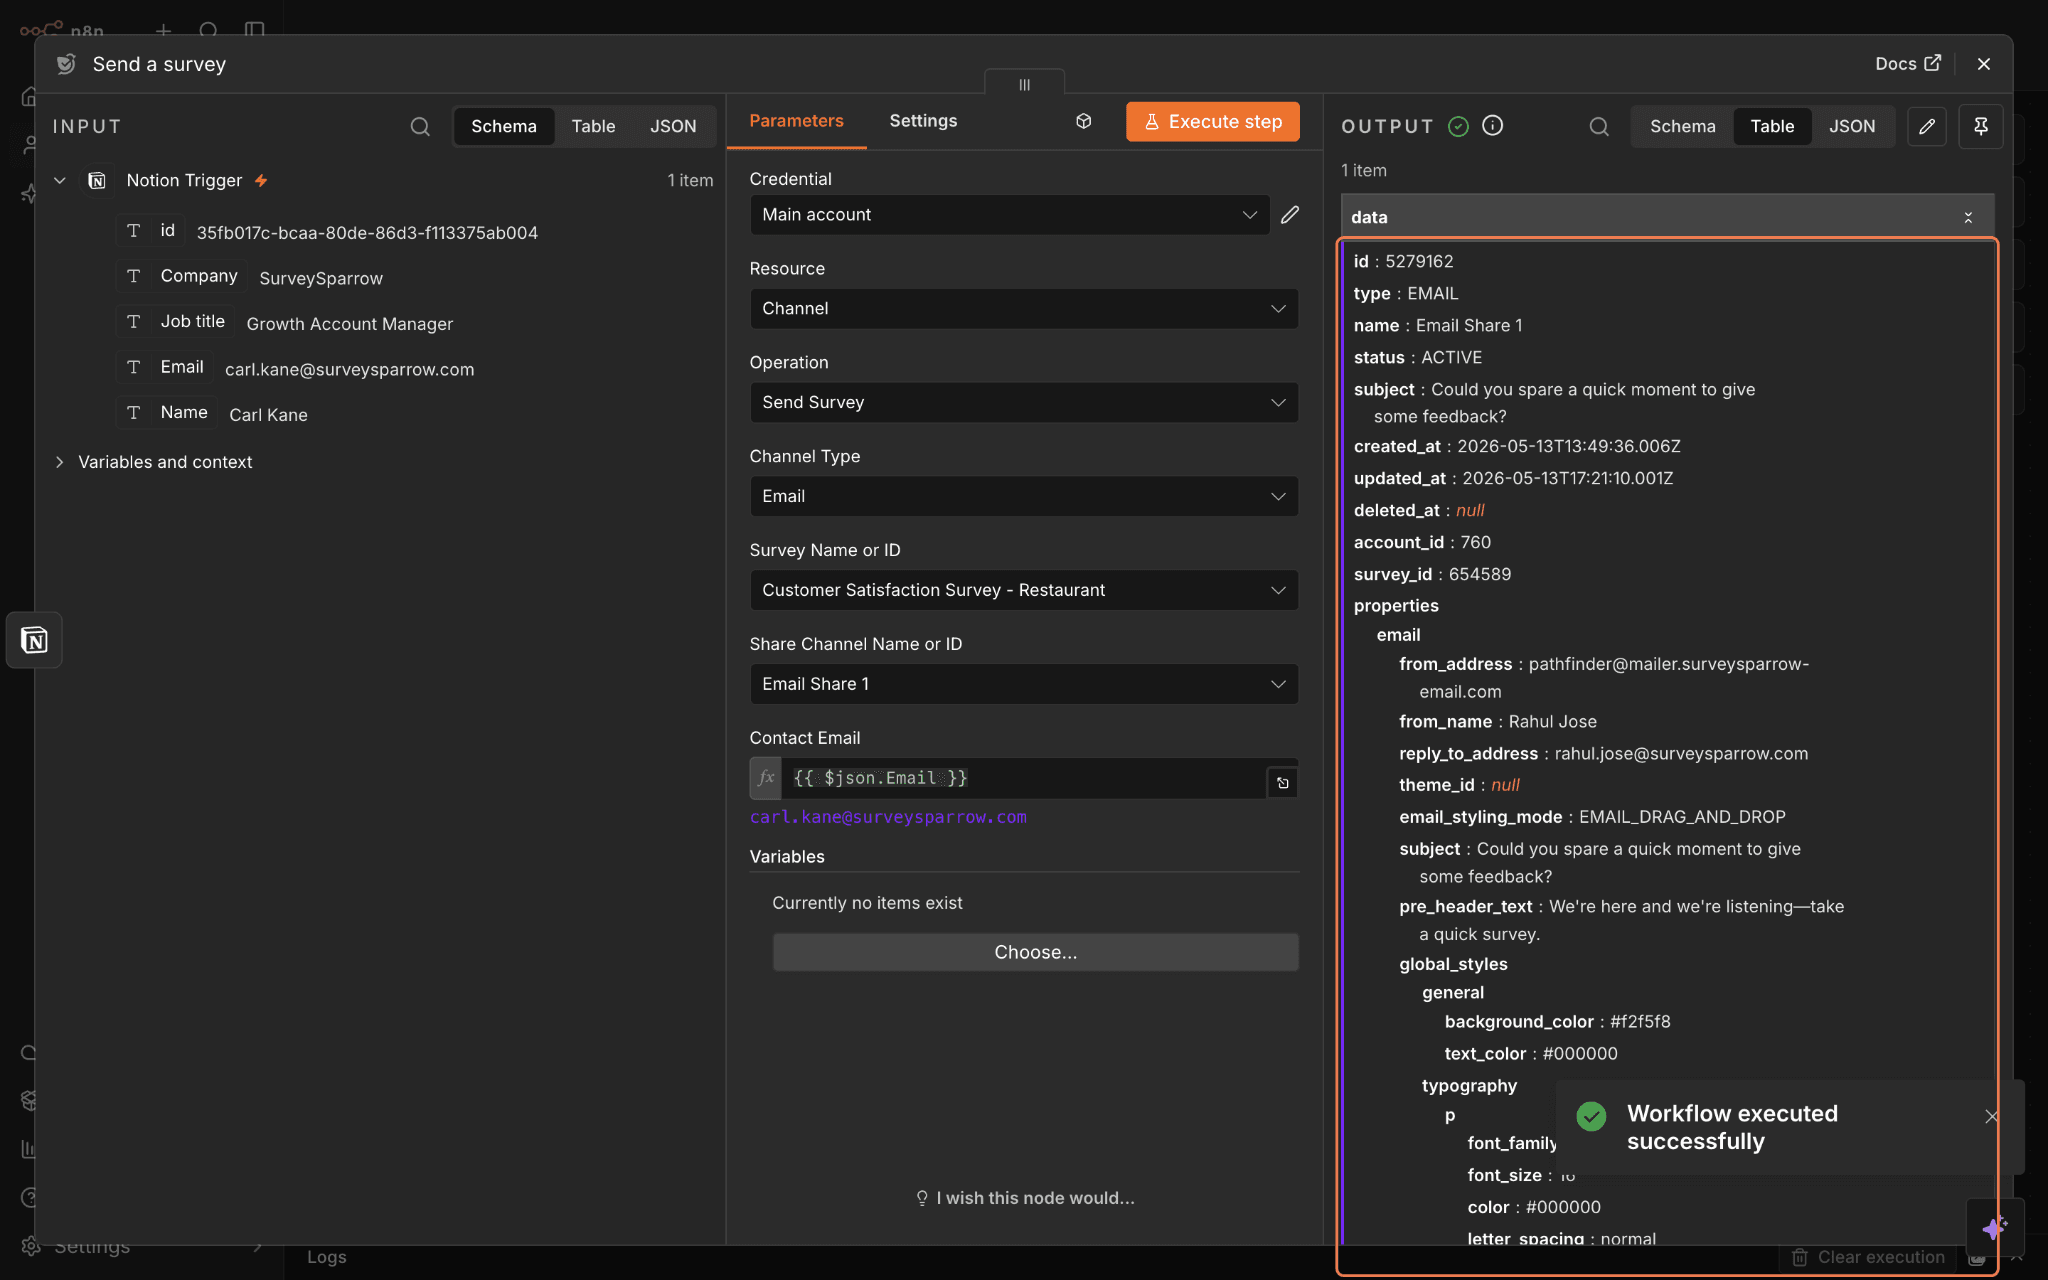The height and width of the screenshot is (1280, 2048).
Task: Close the Send a survey node panel
Action: tap(1984, 64)
